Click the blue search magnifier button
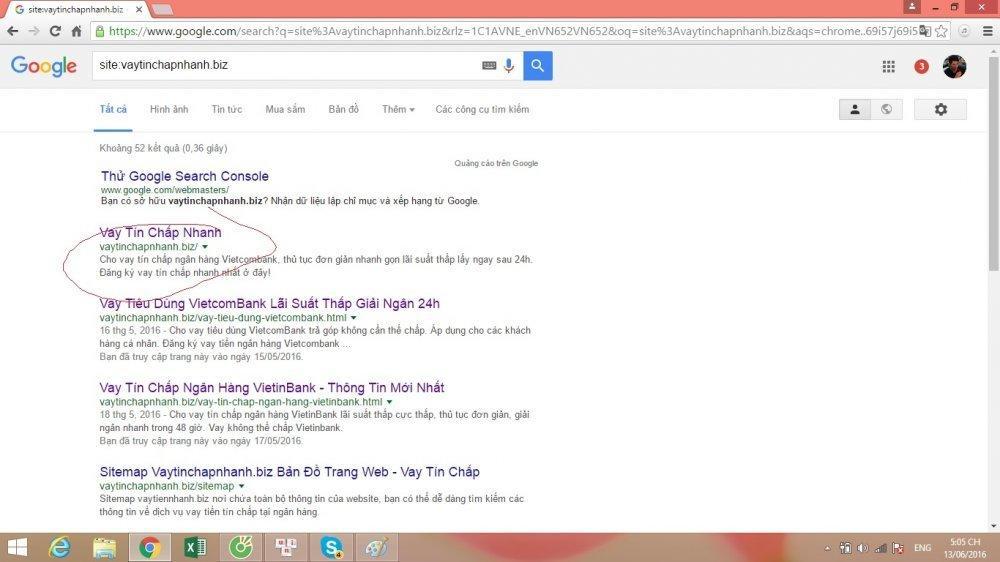Viewport: 1000px width, 562px height. (538, 65)
